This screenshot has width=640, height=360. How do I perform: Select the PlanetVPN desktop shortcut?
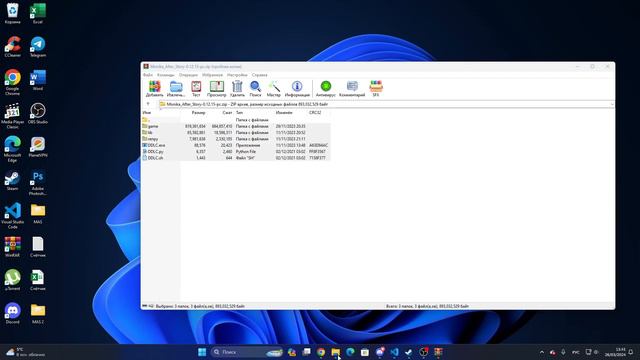click(x=38, y=147)
